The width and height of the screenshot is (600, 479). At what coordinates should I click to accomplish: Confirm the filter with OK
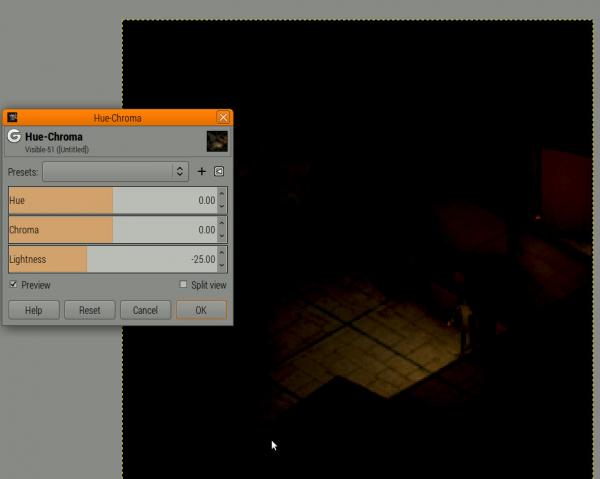pyautogui.click(x=201, y=310)
